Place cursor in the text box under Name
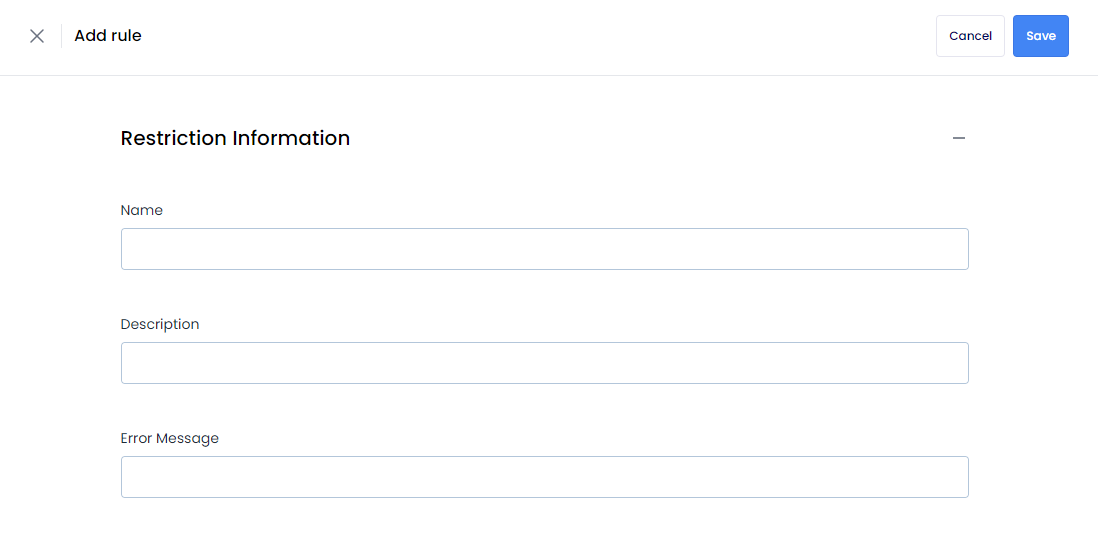Screen dimensions: 1098x533 pos(545,249)
